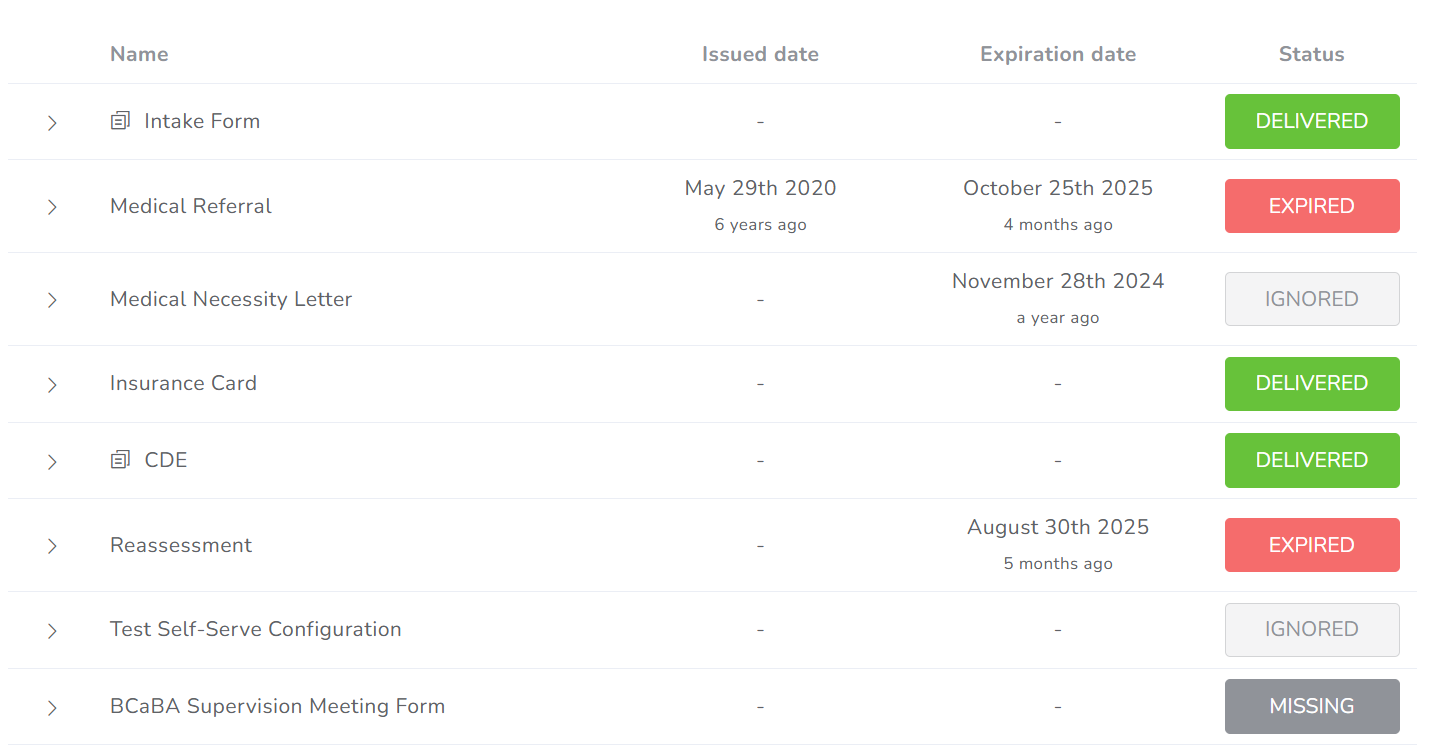Image resolution: width=1441 pixels, height=745 pixels.
Task: Click IGNORED status for Medical Necessity Letter
Action: pos(1311,299)
